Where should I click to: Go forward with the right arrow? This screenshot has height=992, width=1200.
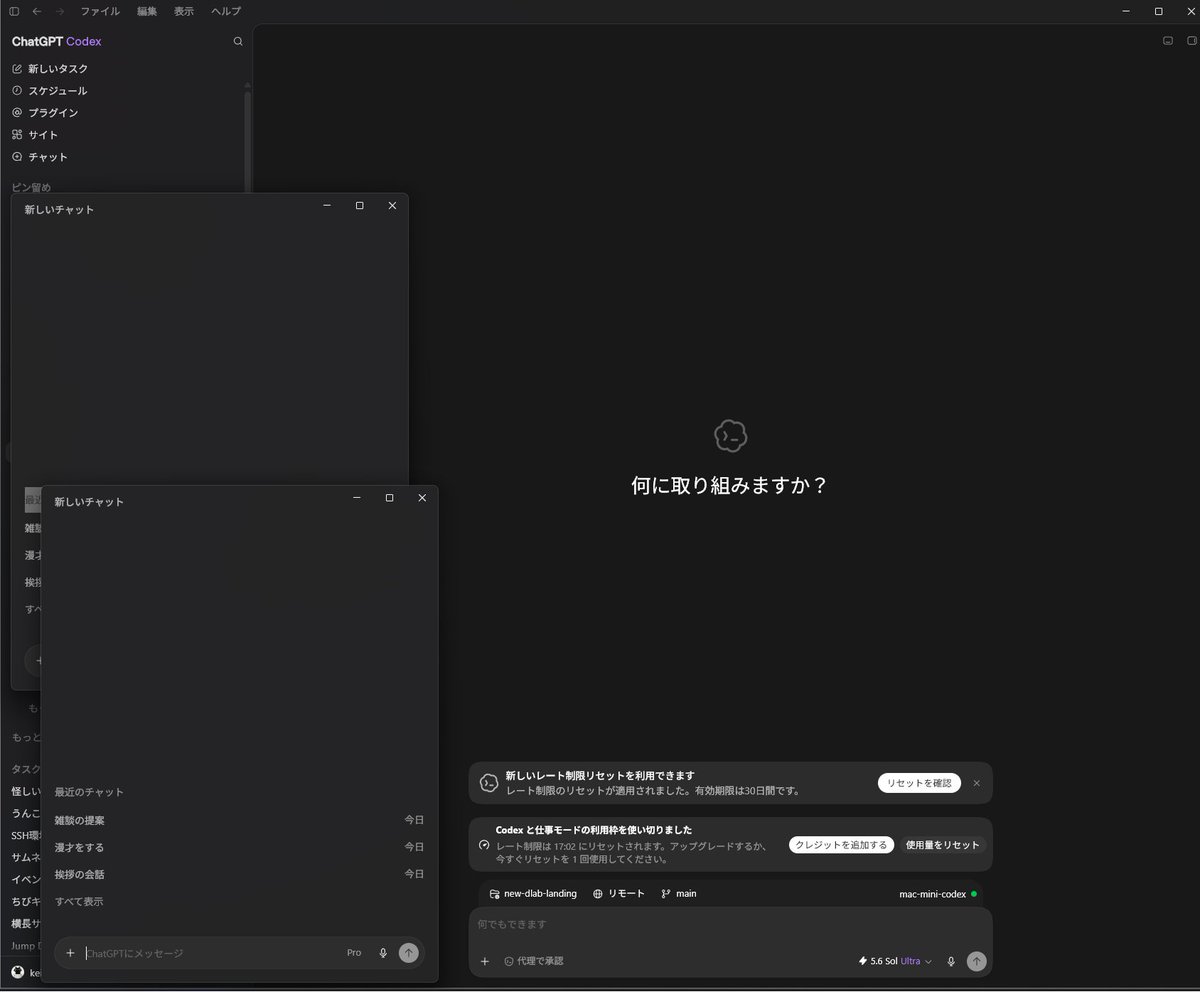pos(60,11)
